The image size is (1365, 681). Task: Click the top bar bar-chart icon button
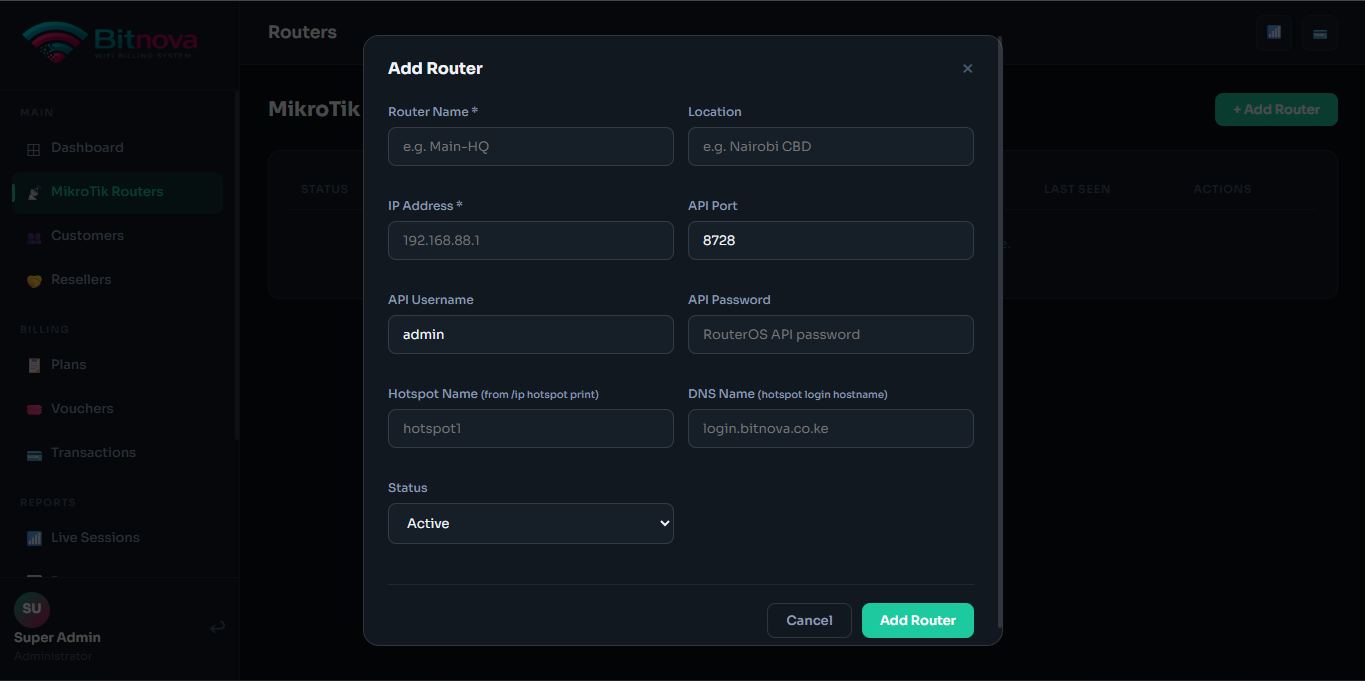pos(1274,33)
